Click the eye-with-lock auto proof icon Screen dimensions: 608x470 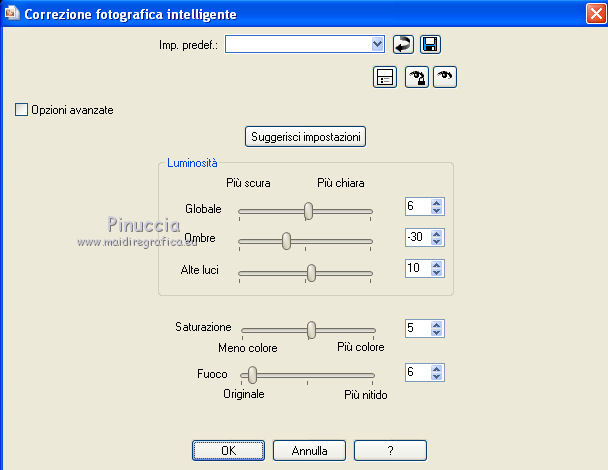pyautogui.click(x=416, y=77)
